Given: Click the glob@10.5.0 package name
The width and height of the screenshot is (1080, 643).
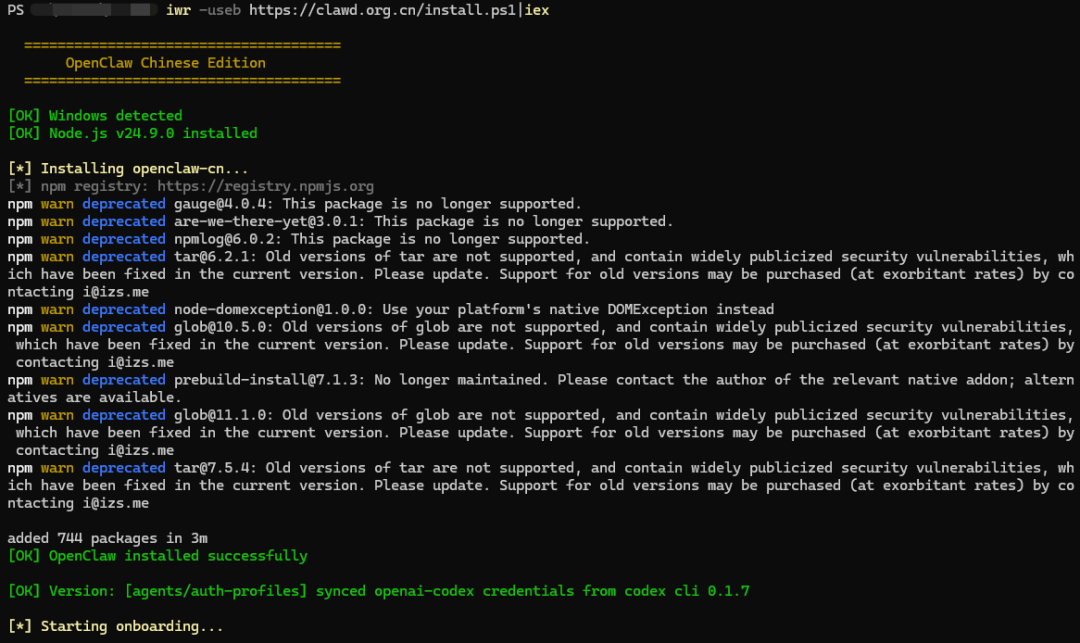Looking at the screenshot, I should point(223,327).
